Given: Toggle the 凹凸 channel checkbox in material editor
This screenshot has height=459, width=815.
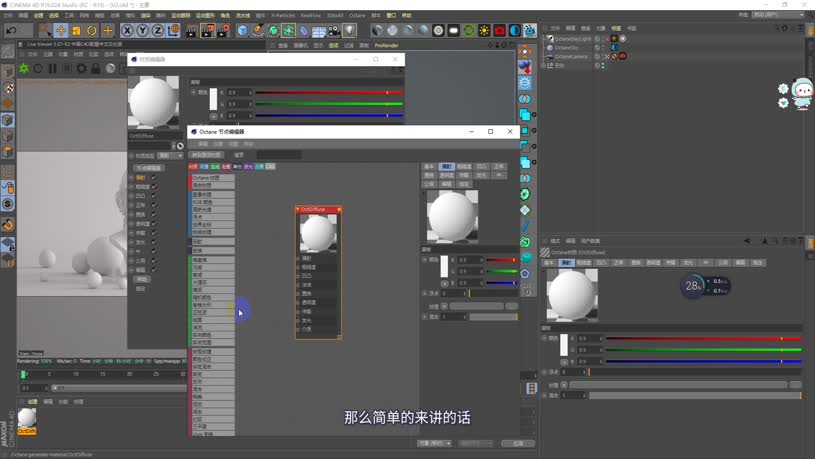Looking at the screenshot, I should point(154,196).
